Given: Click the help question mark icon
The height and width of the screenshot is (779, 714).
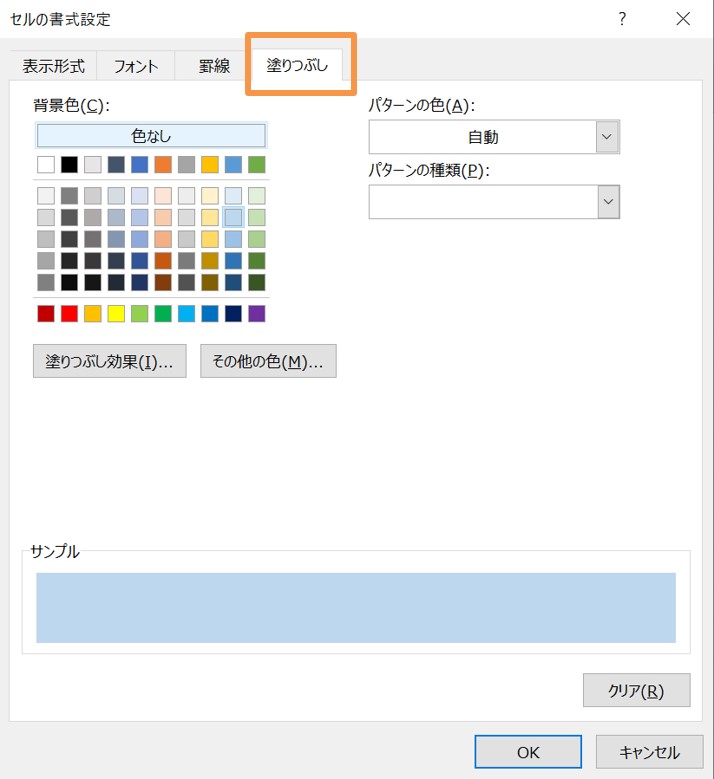Looking at the screenshot, I should (x=622, y=19).
